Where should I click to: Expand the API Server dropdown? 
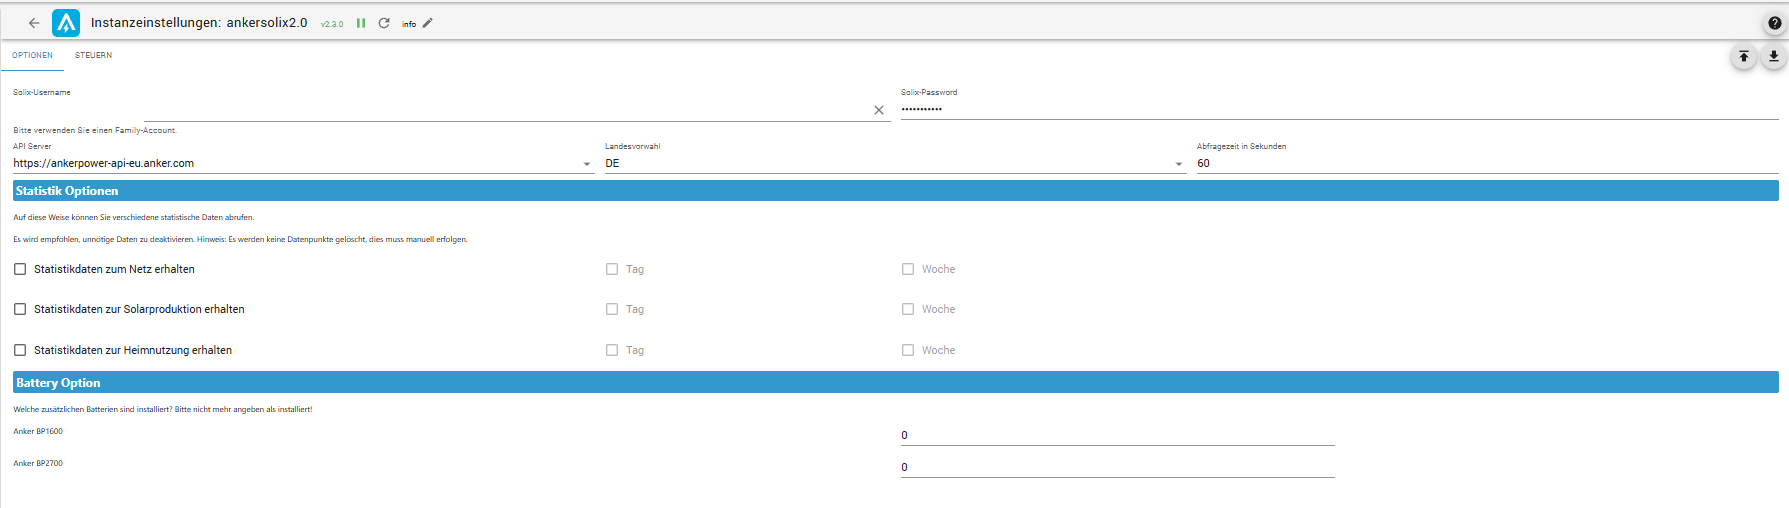tap(587, 164)
